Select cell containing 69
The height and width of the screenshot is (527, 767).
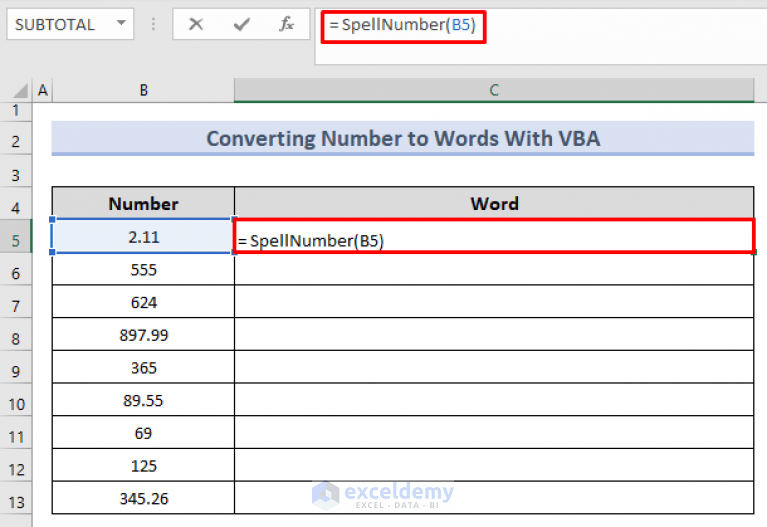[143, 433]
